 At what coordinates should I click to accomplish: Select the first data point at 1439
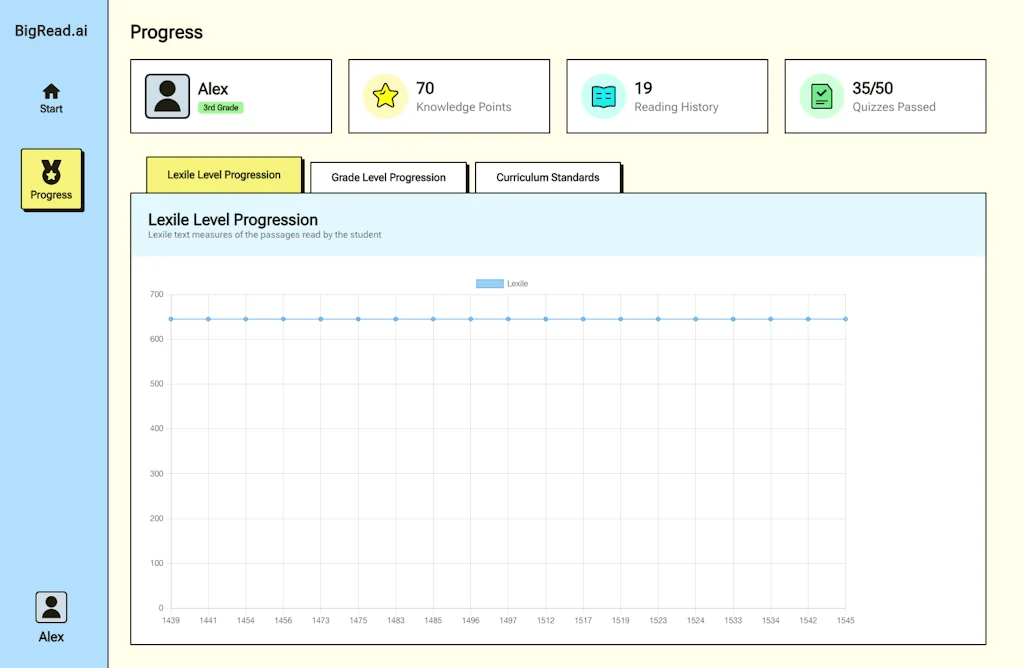(171, 319)
